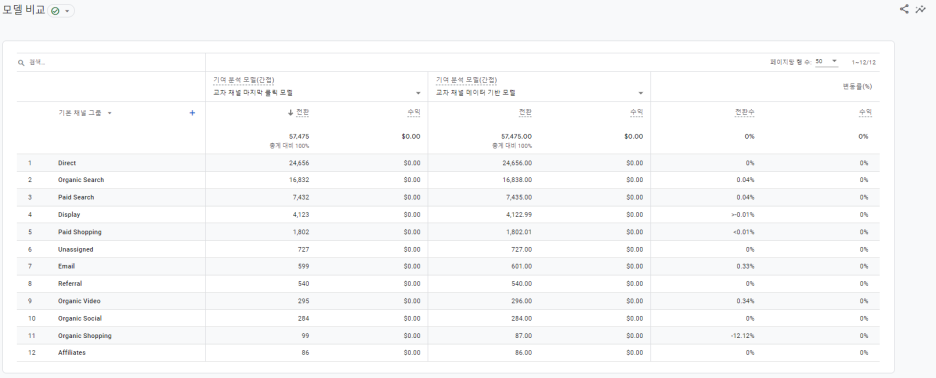The width and height of the screenshot is (936, 378).
Task: Sort by 전환 under data-driven model
Action: tap(525, 112)
